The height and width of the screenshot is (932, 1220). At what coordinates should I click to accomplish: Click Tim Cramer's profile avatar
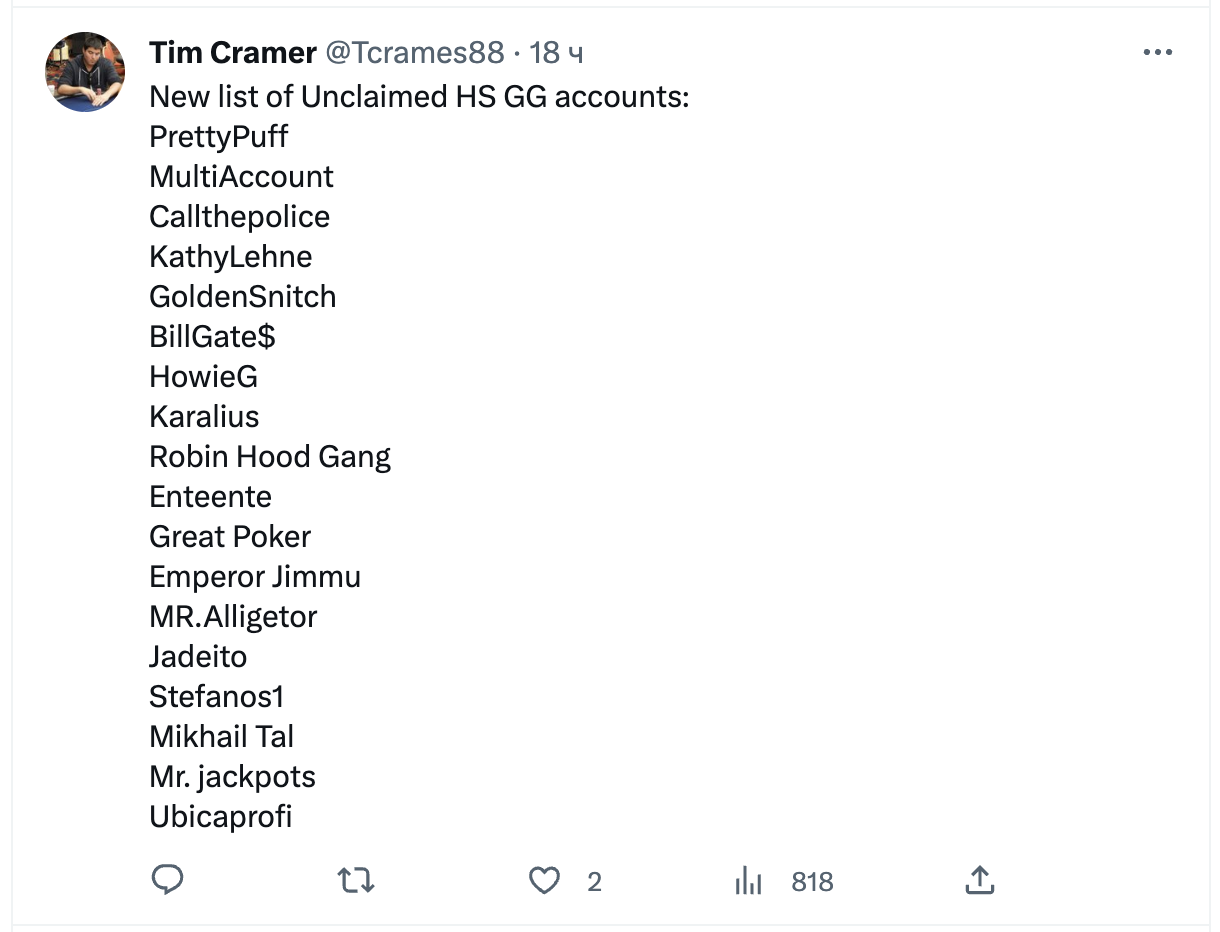point(85,72)
